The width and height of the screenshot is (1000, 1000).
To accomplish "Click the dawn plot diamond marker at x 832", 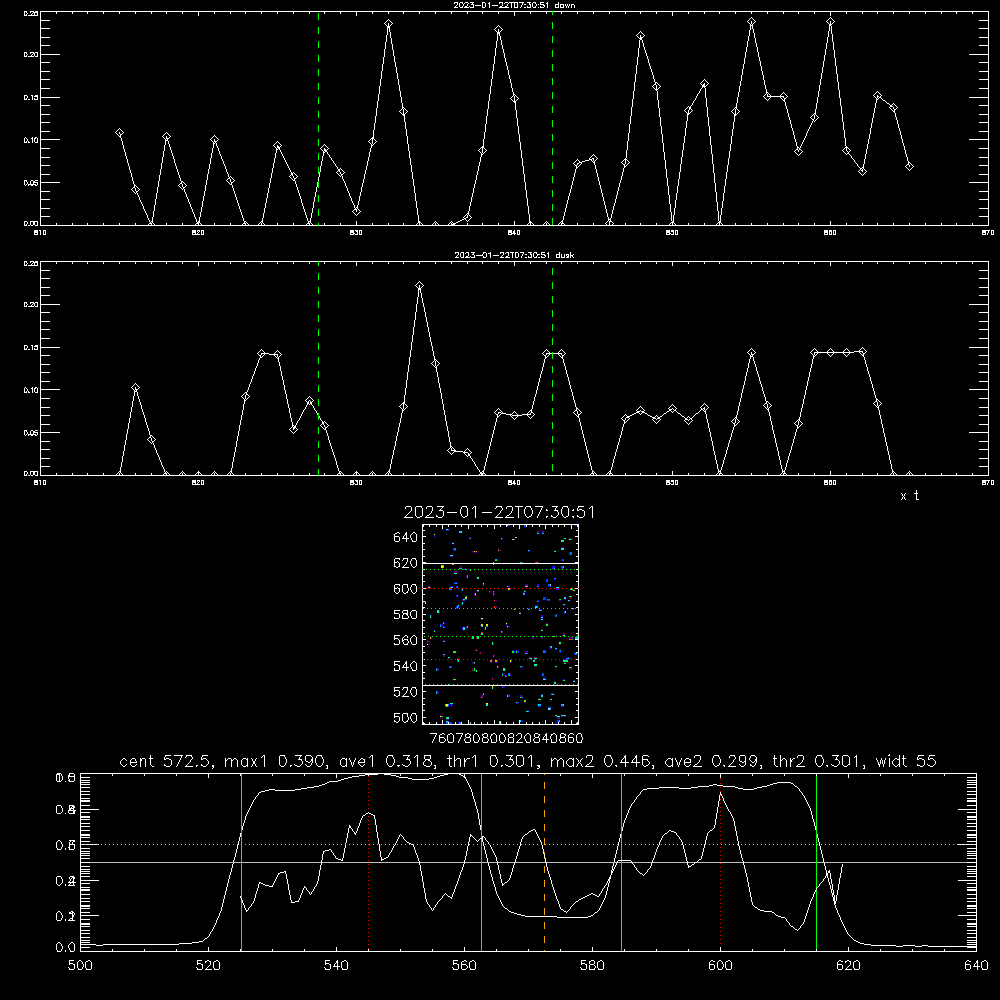I will 388,24.
